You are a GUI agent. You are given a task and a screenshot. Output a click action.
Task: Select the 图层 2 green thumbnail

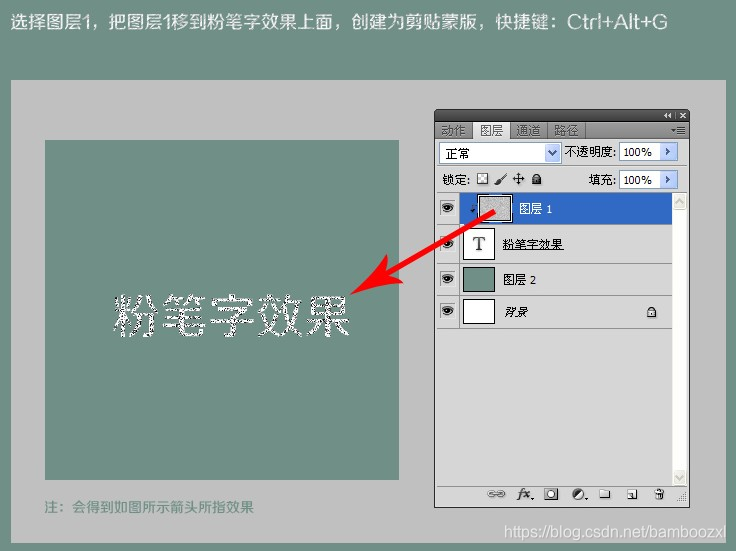point(479,279)
